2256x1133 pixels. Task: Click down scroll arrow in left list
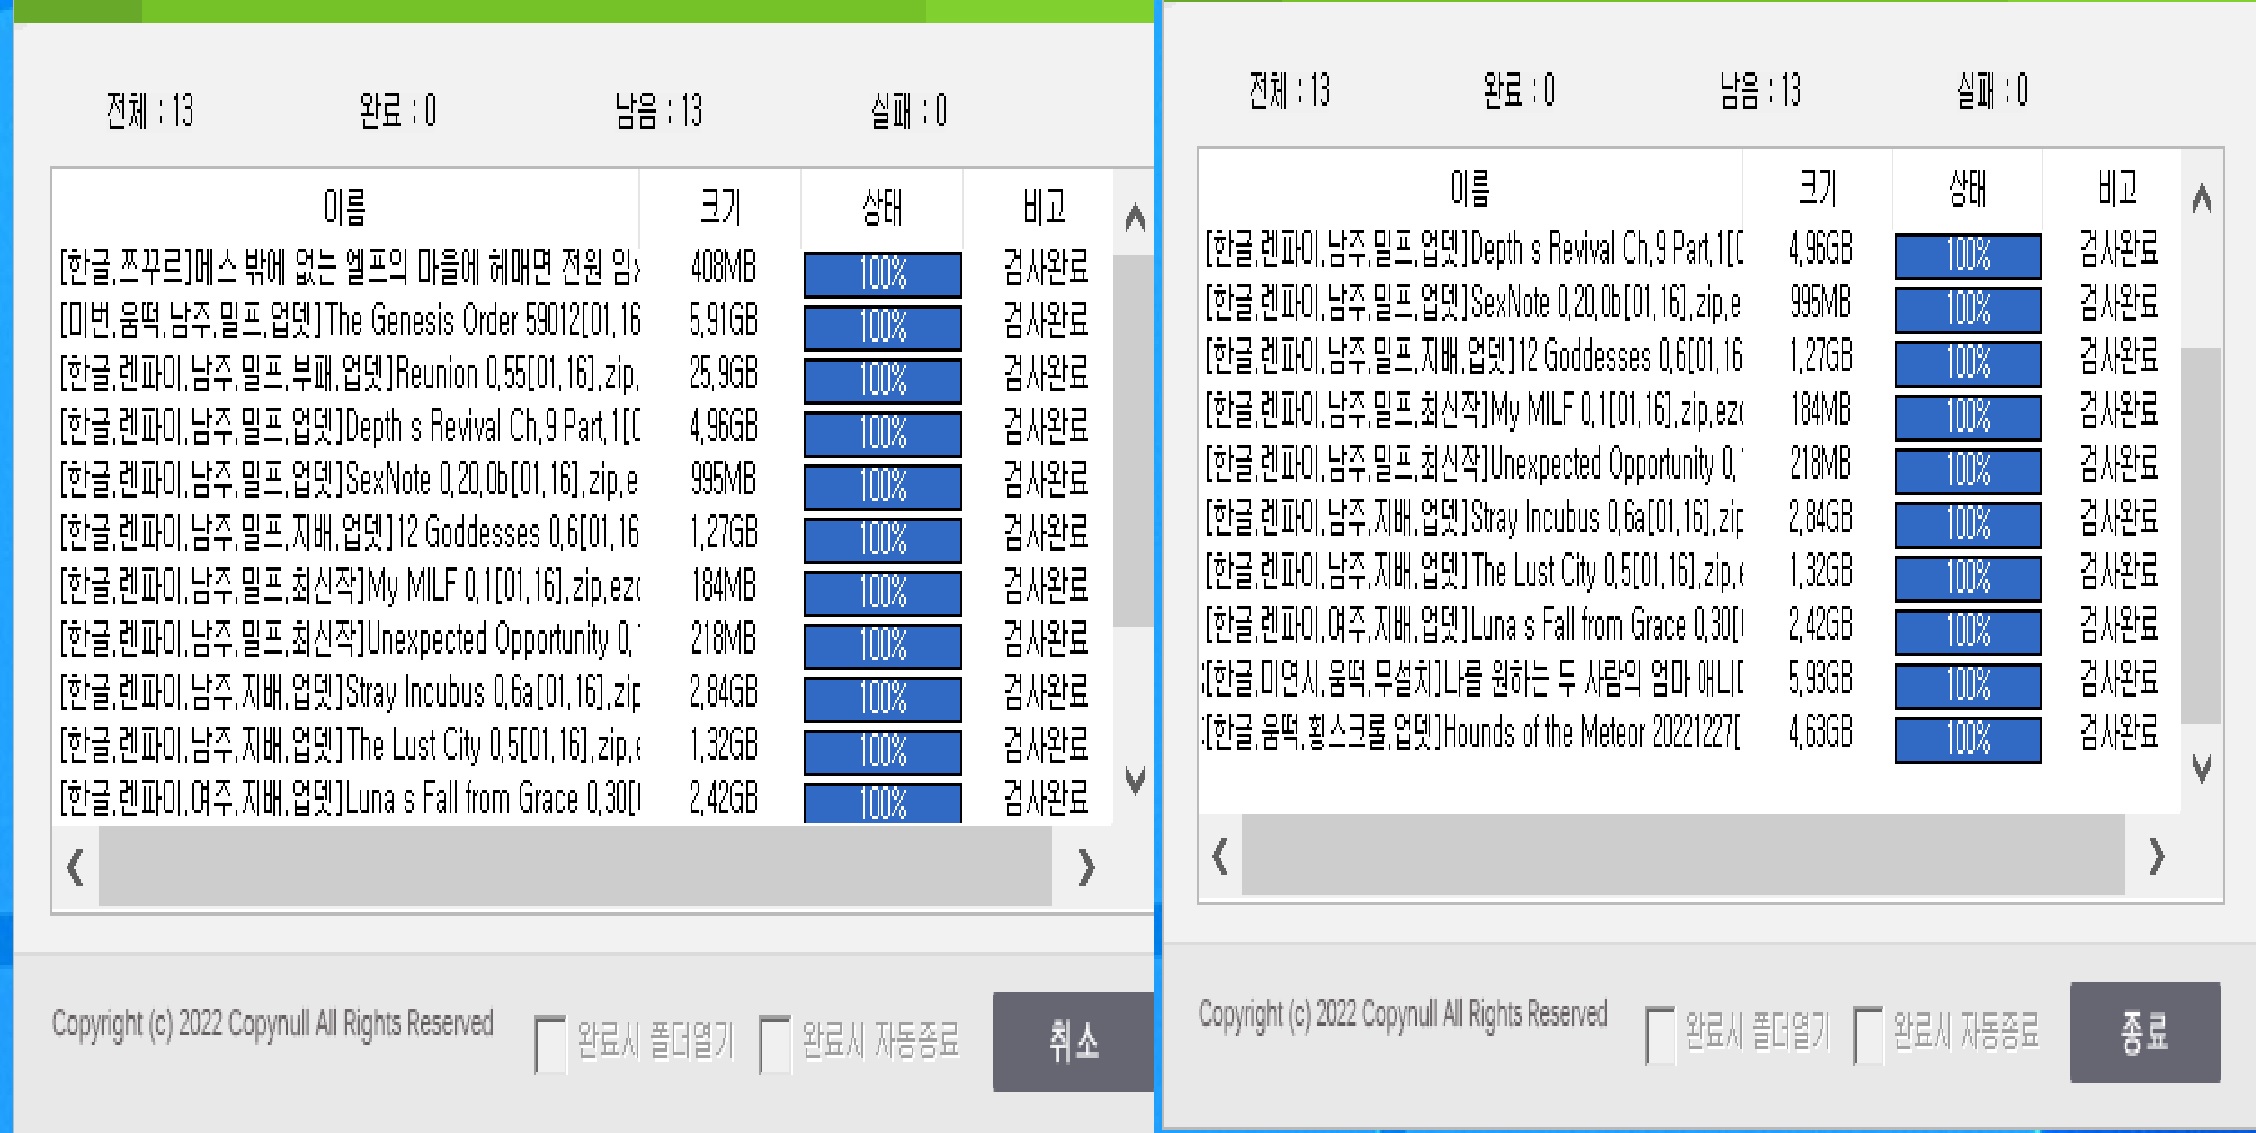tap(1134, 780)
